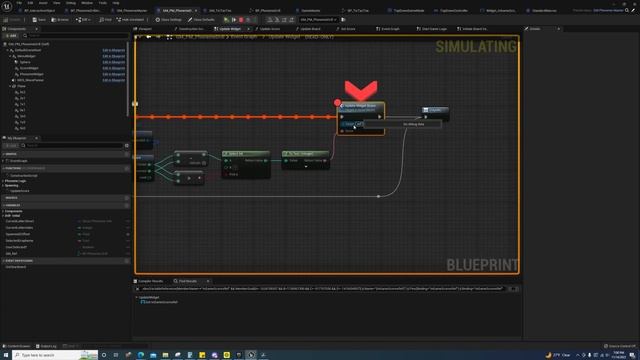Switch to the Start Game Logic tab
The height and width of the screenshot is (360, 640).
tap(431, 29)
